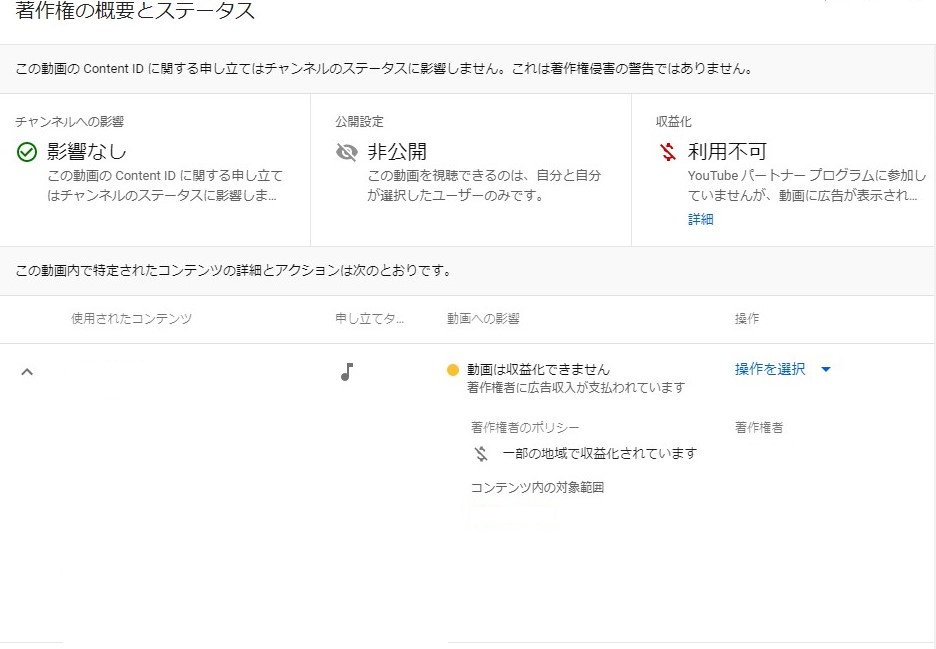Click the 申し立てタイプ column header
The width and height of the screenshot is (936, 649).
(x=367, y=319)
